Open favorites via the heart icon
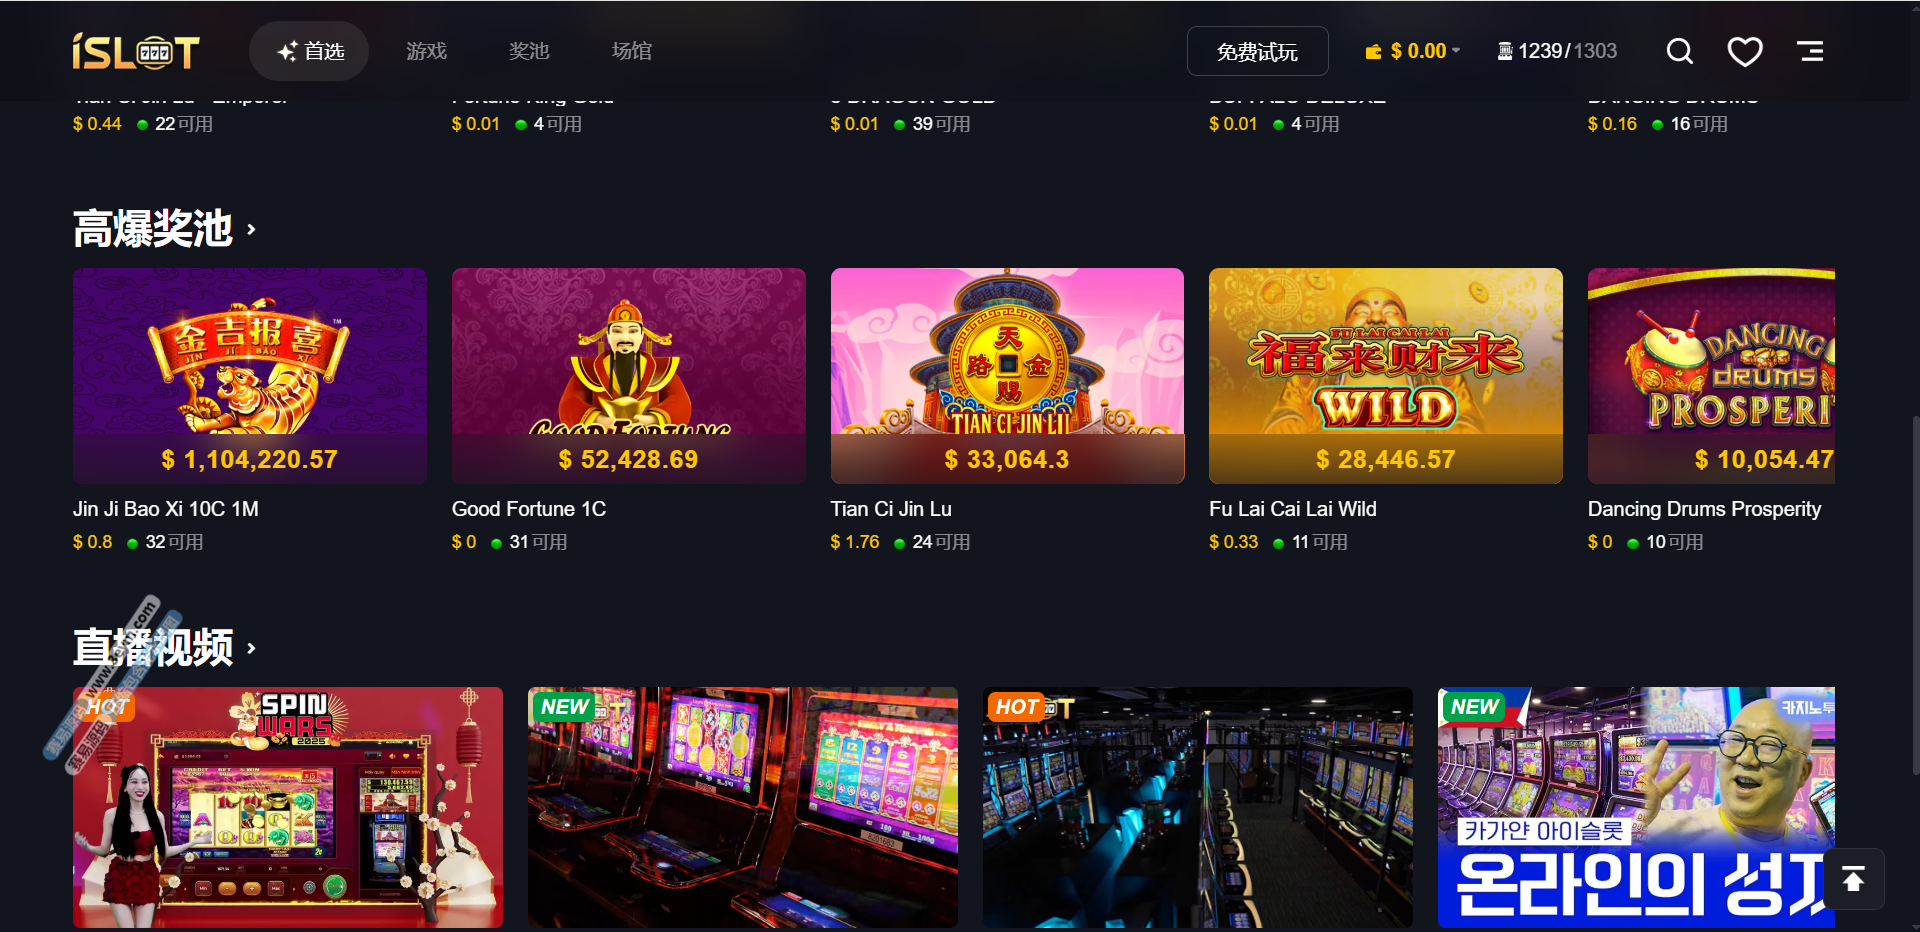The image size is (1920, 932). click(1745, 51)
